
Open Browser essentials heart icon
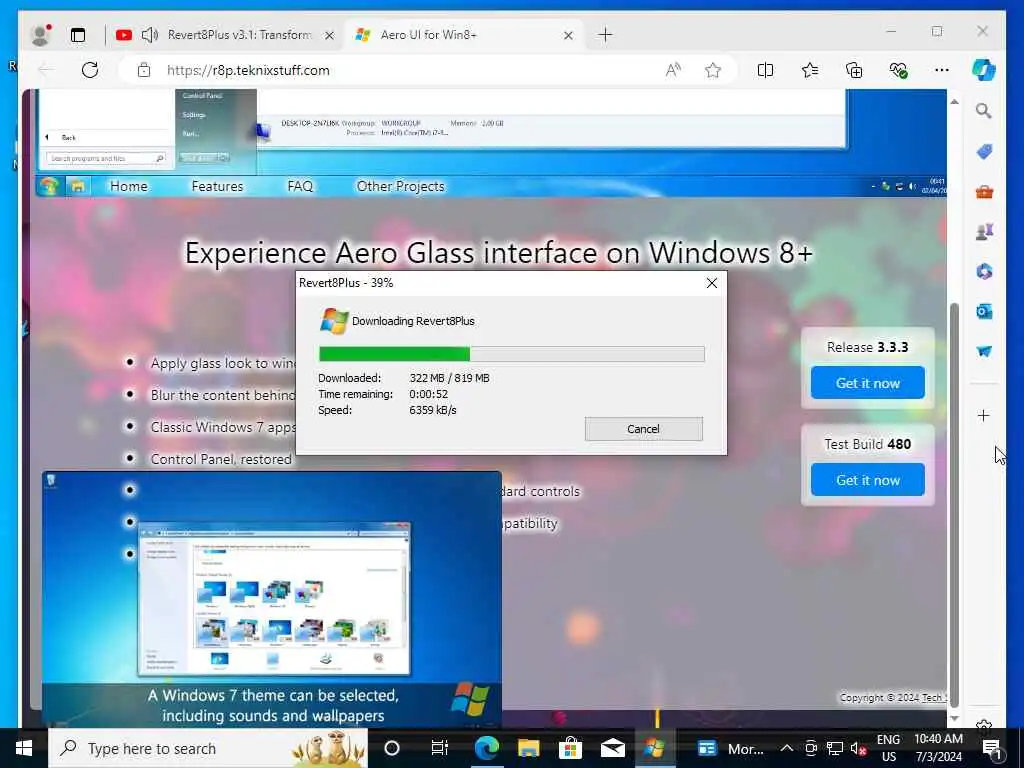click(x=898, y=70)
